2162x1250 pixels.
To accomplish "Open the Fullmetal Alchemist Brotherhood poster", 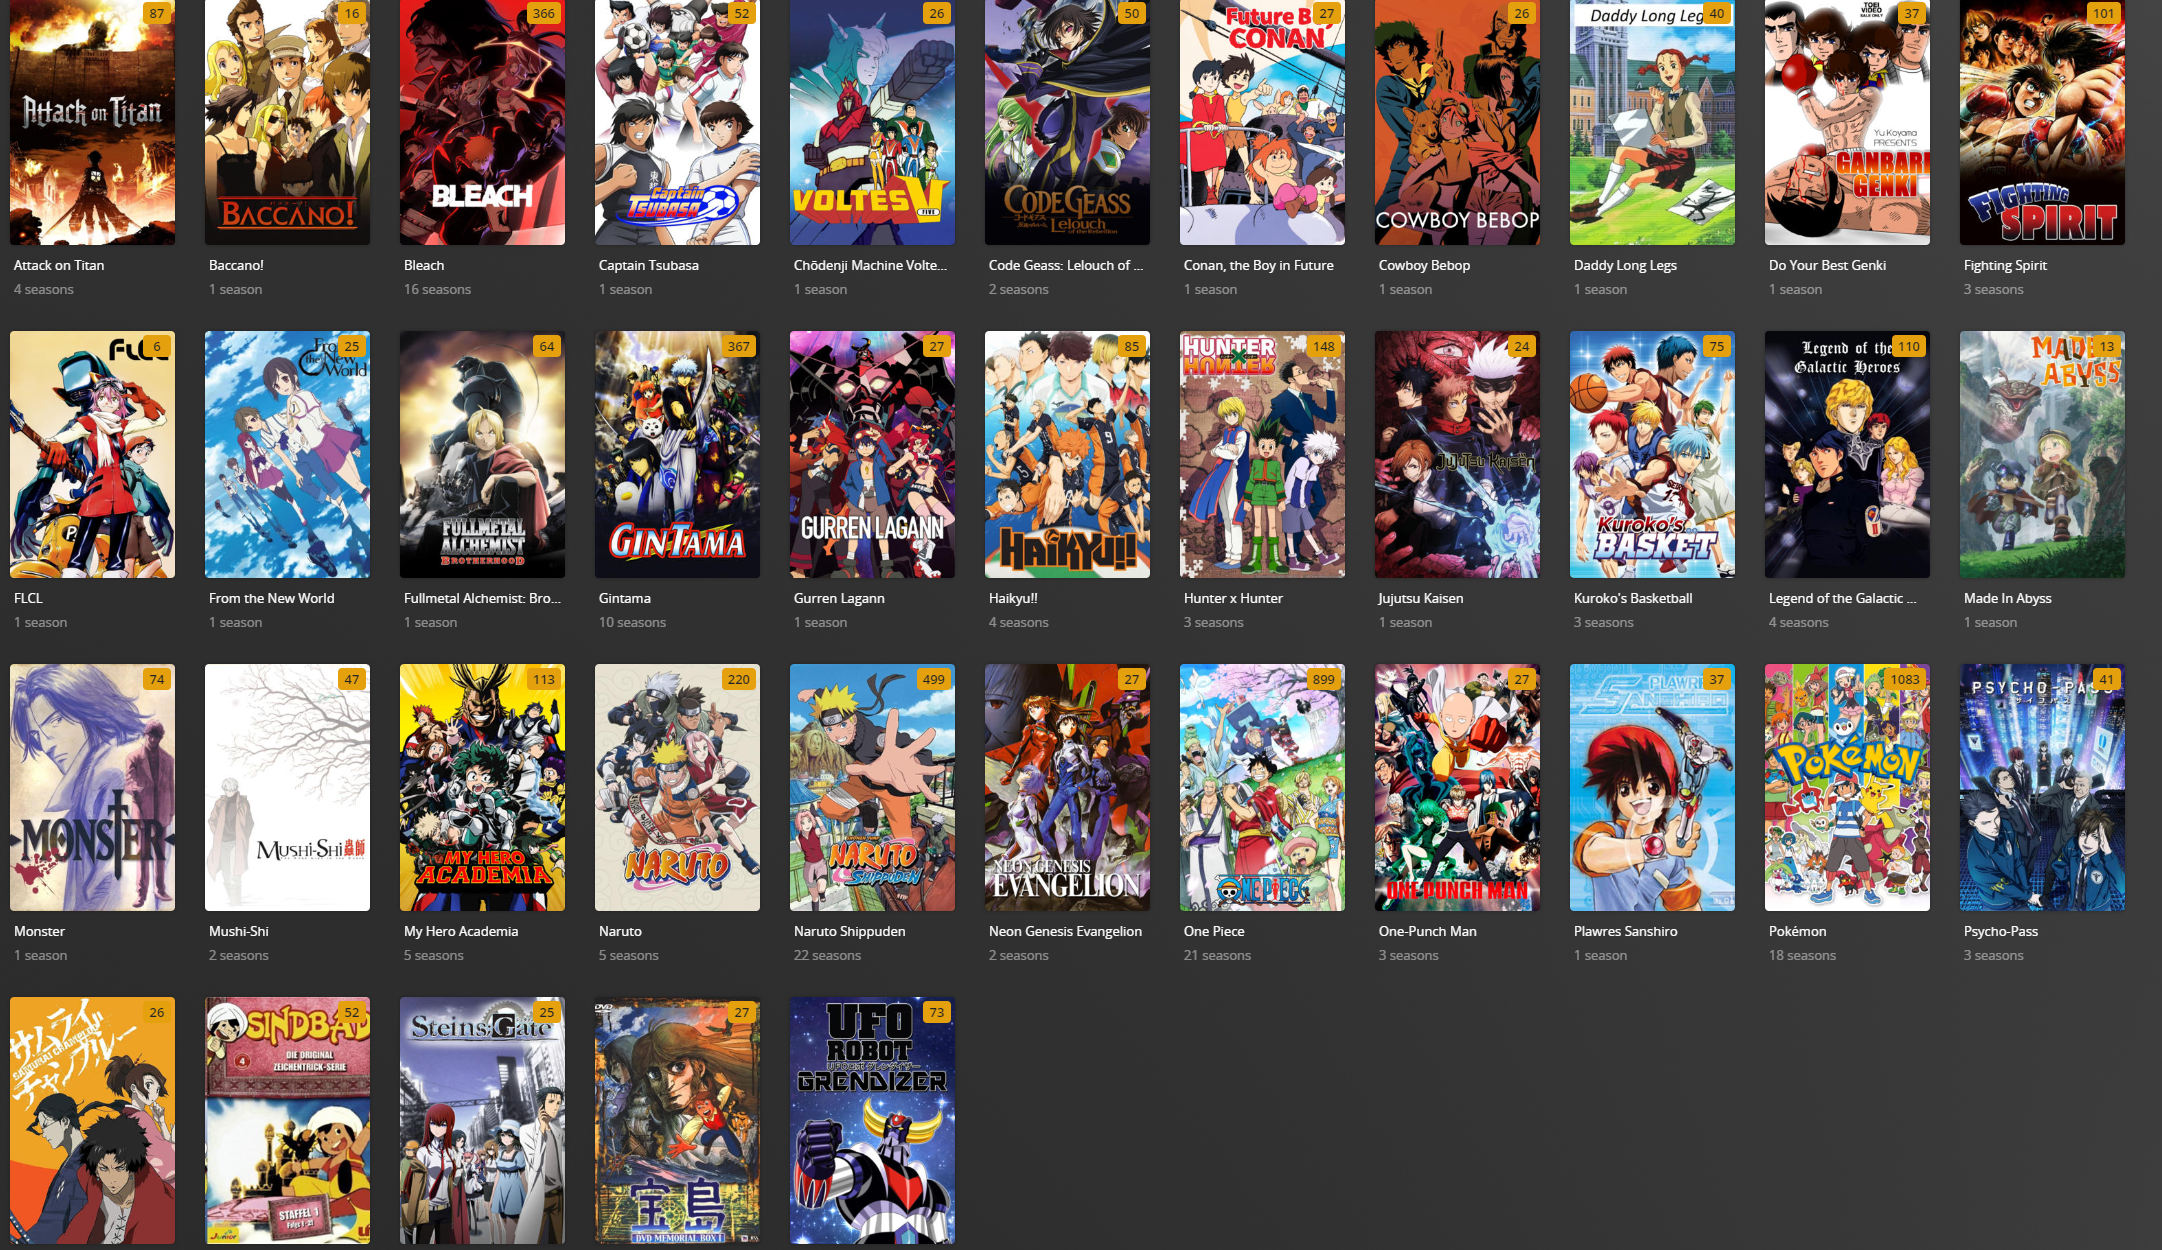I will [482, 454].
